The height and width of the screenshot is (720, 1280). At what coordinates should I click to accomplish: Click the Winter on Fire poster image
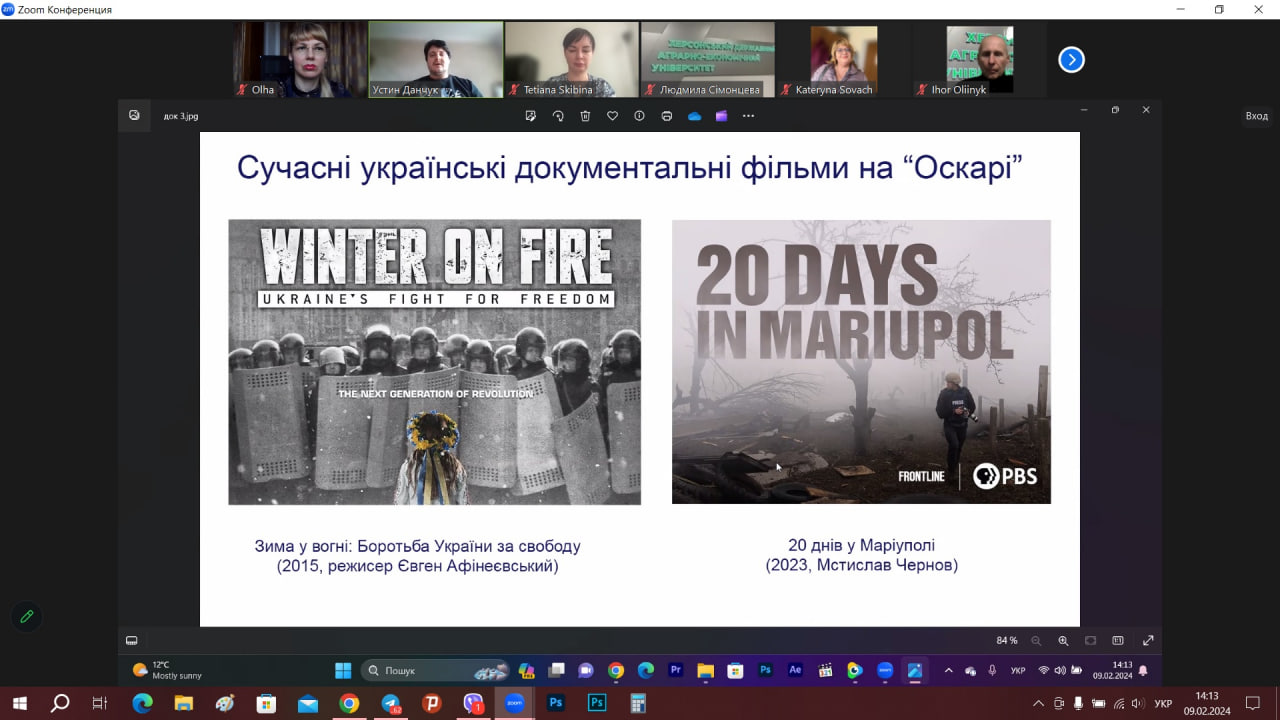(x=434, y=362)
